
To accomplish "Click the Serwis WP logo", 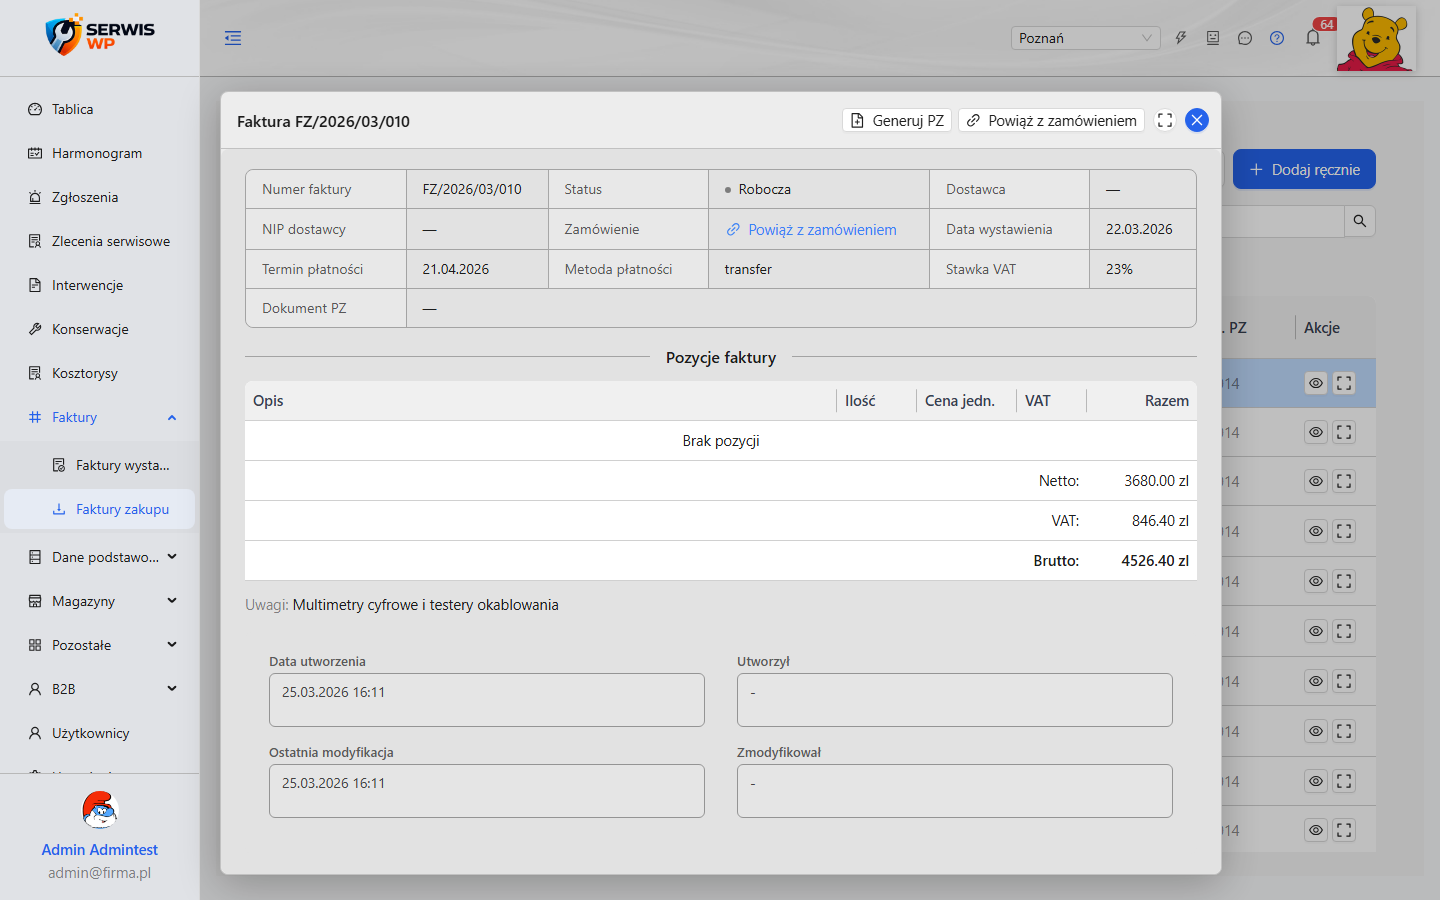I will coord(100,35).
